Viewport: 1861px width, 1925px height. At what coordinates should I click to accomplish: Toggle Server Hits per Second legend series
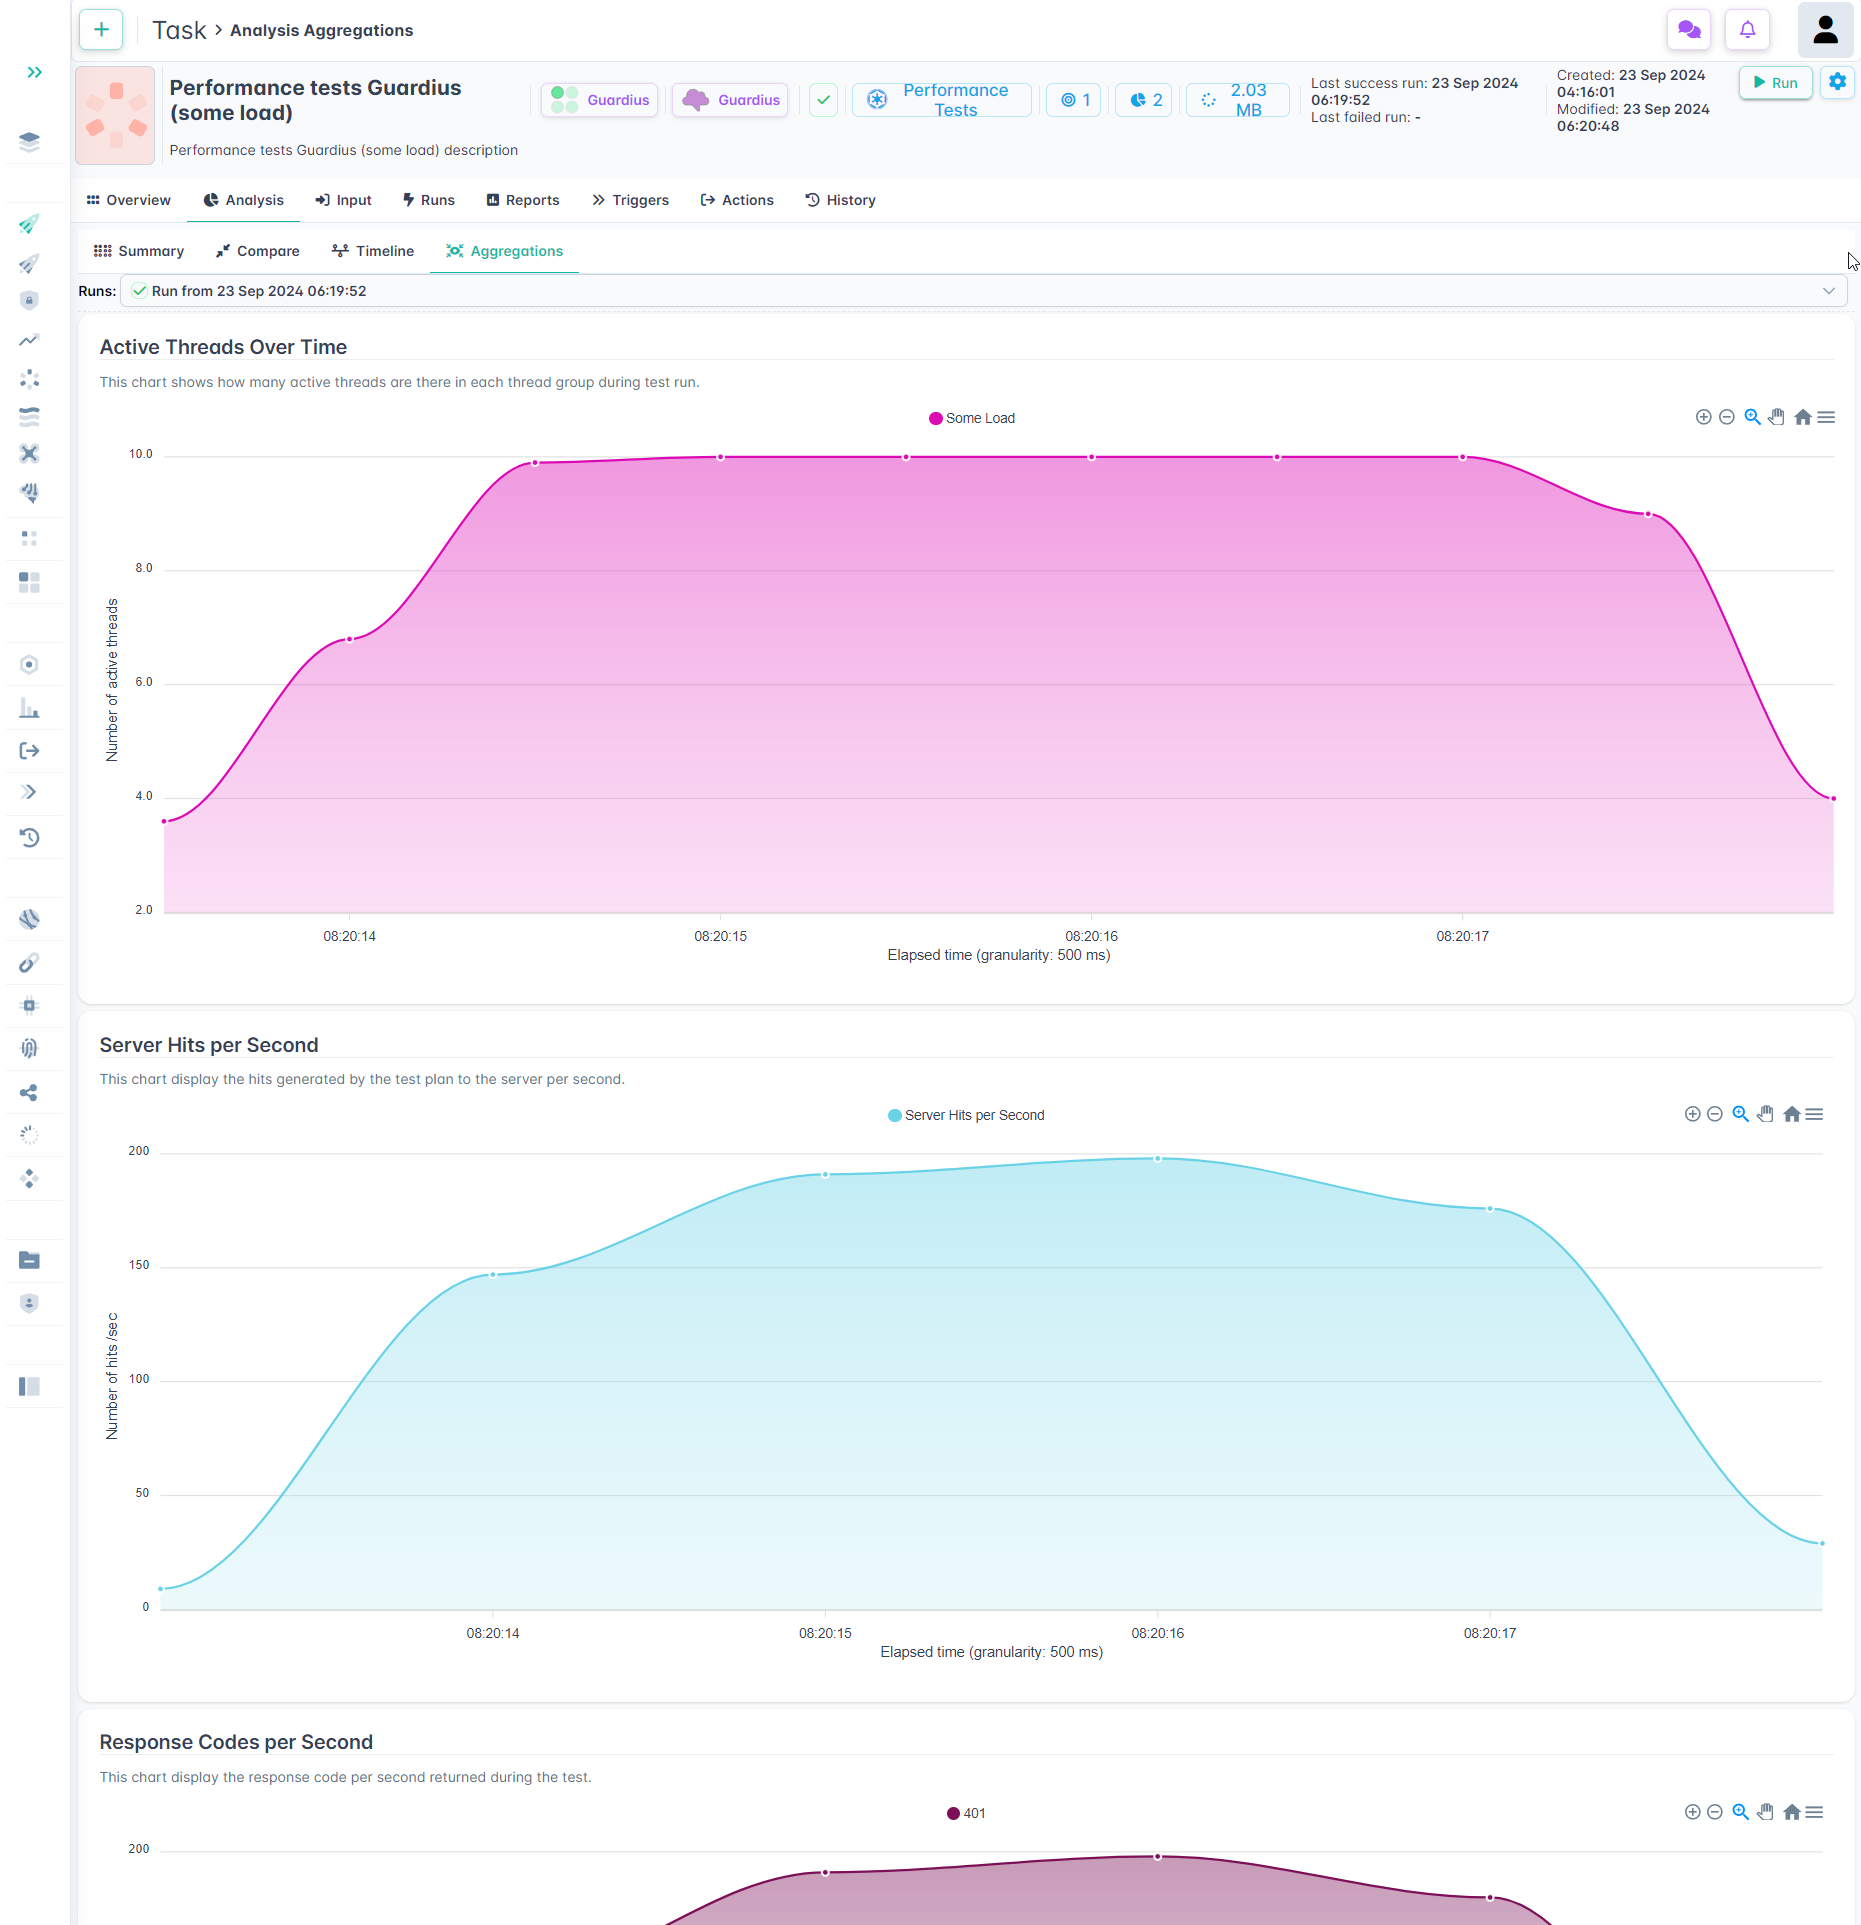[x=966, y=1115]
